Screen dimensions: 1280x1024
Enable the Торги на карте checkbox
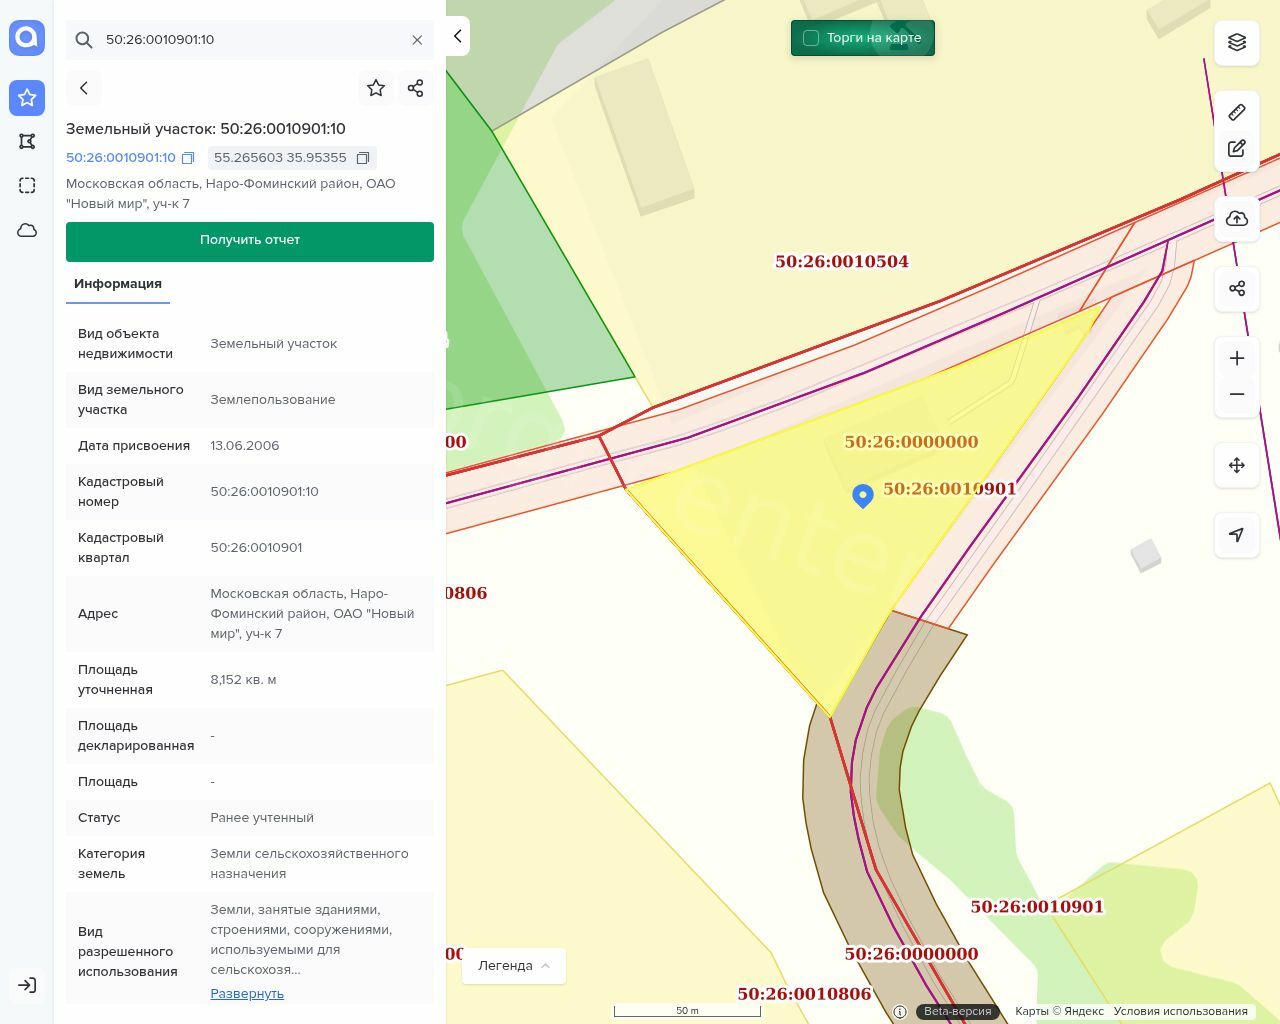click(811, 38)
